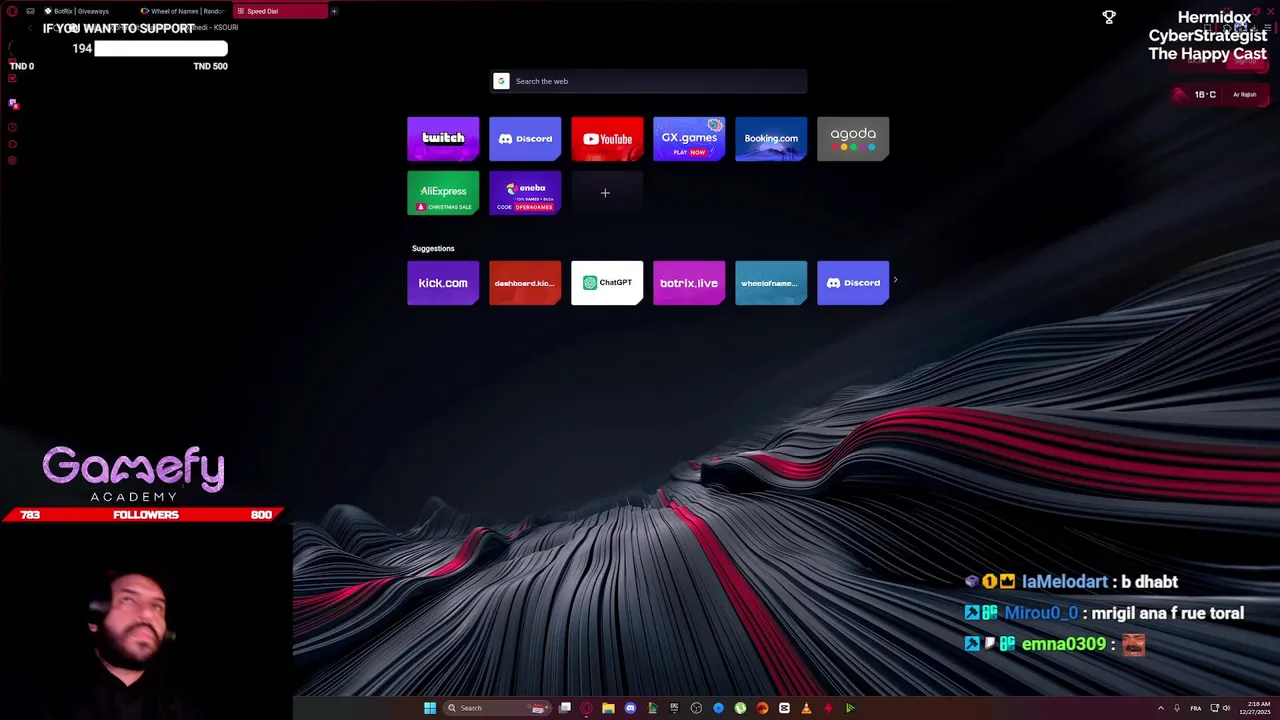
Task: Open the dashboard.kick suggestion tile
Action: 525,283
